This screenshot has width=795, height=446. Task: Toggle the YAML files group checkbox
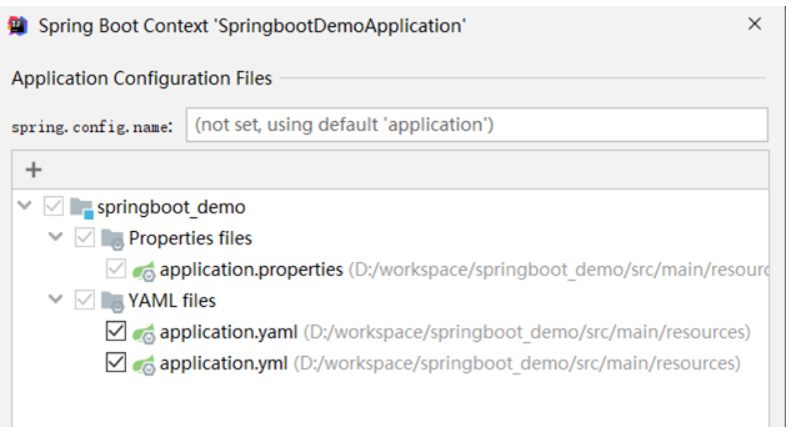click(x=85, y=301)
